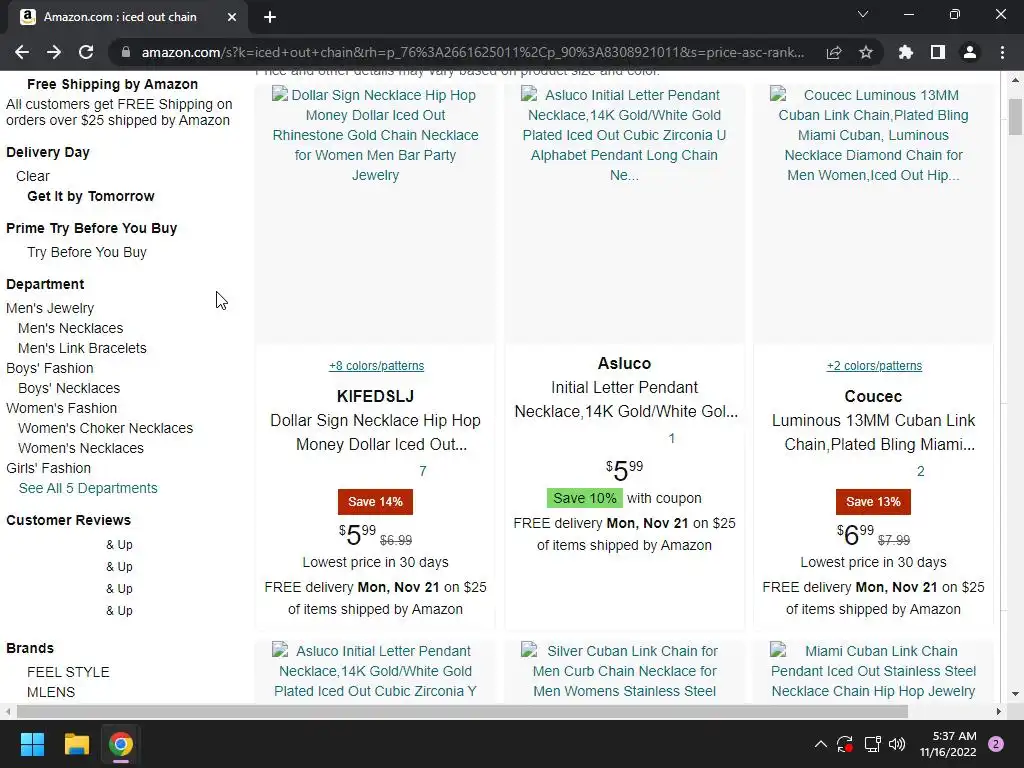Focus the address bar URL
The width and height of the screenshot is (1024, 768).
pos(472,52)
